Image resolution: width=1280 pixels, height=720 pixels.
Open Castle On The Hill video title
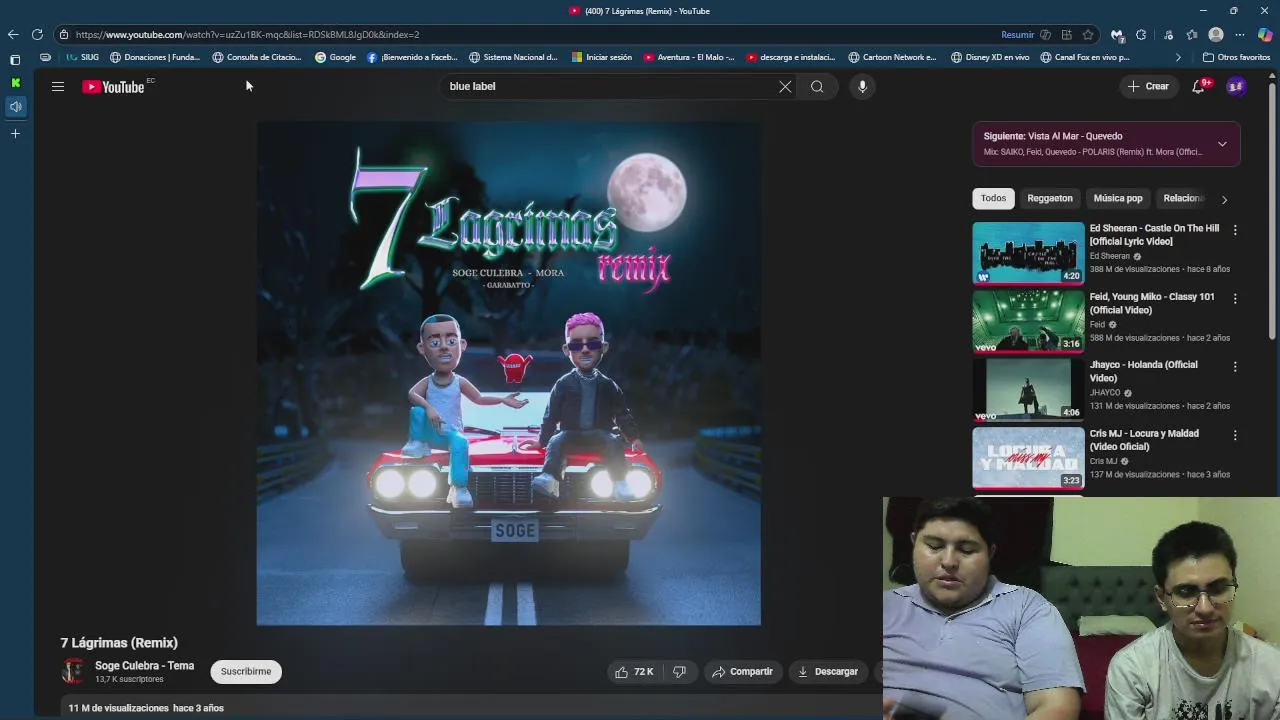(x=1154, y=235)
